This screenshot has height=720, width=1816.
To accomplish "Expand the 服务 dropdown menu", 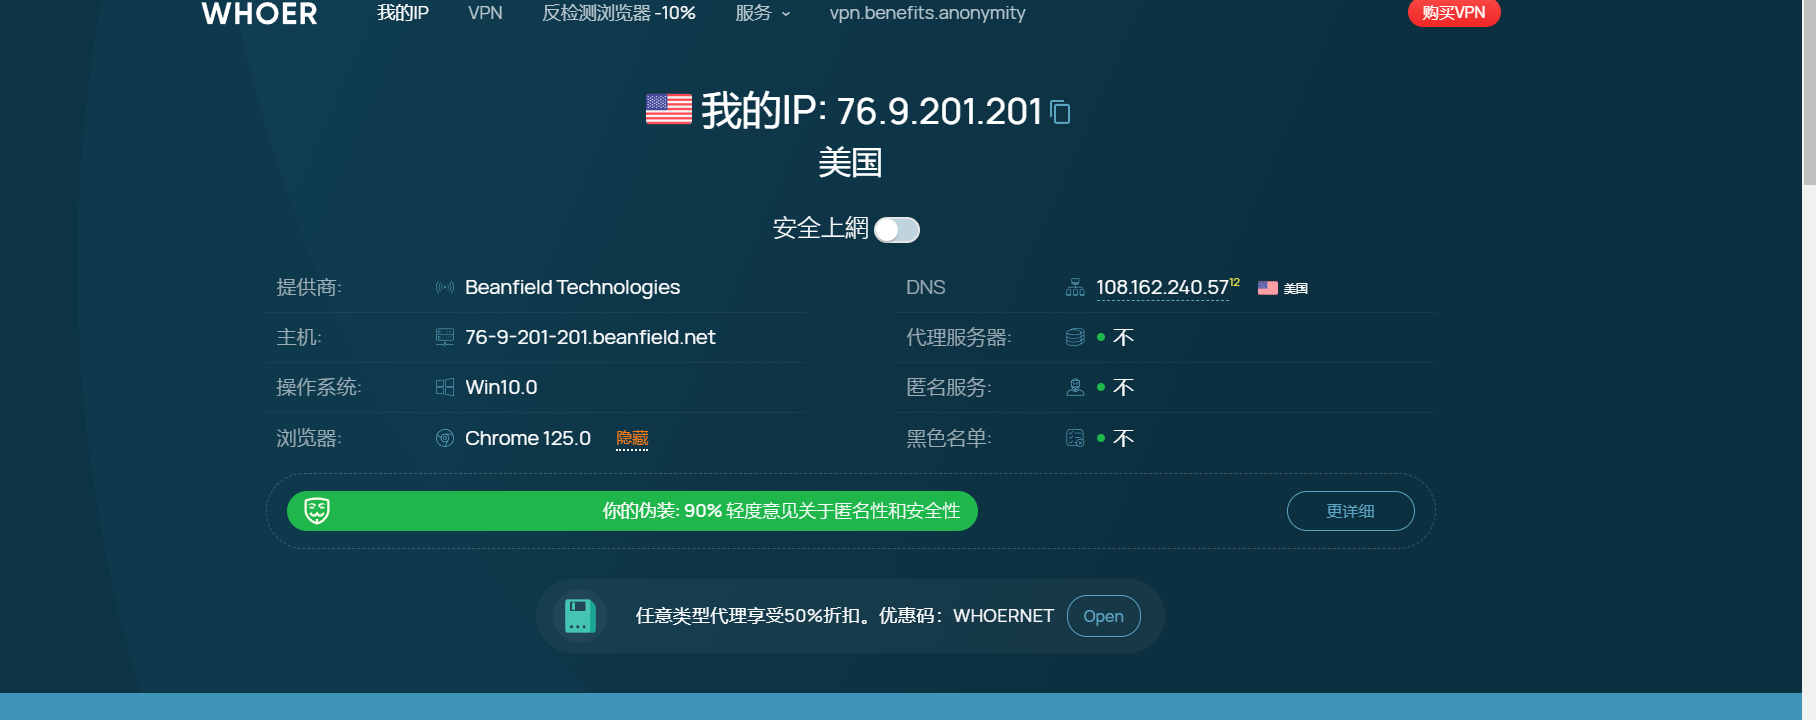I will coord(762,13).
